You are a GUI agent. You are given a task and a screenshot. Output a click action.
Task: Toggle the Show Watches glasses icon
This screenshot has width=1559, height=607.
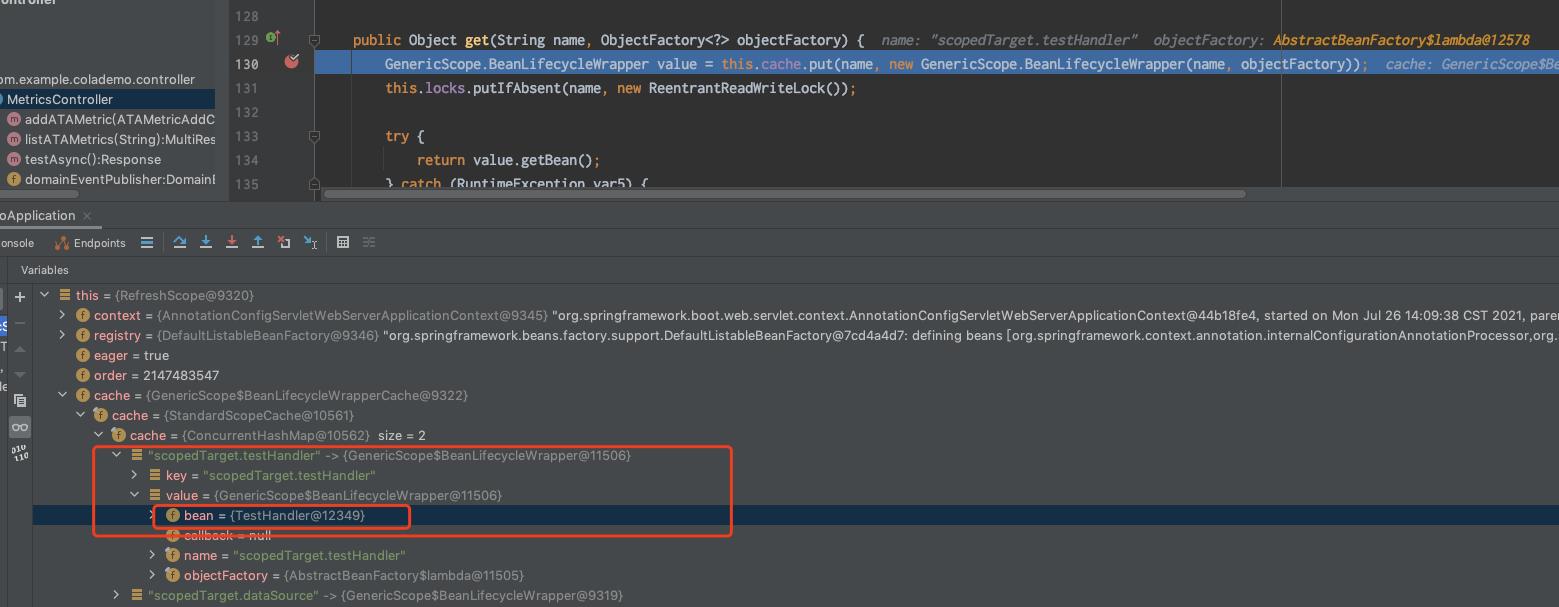20,427
